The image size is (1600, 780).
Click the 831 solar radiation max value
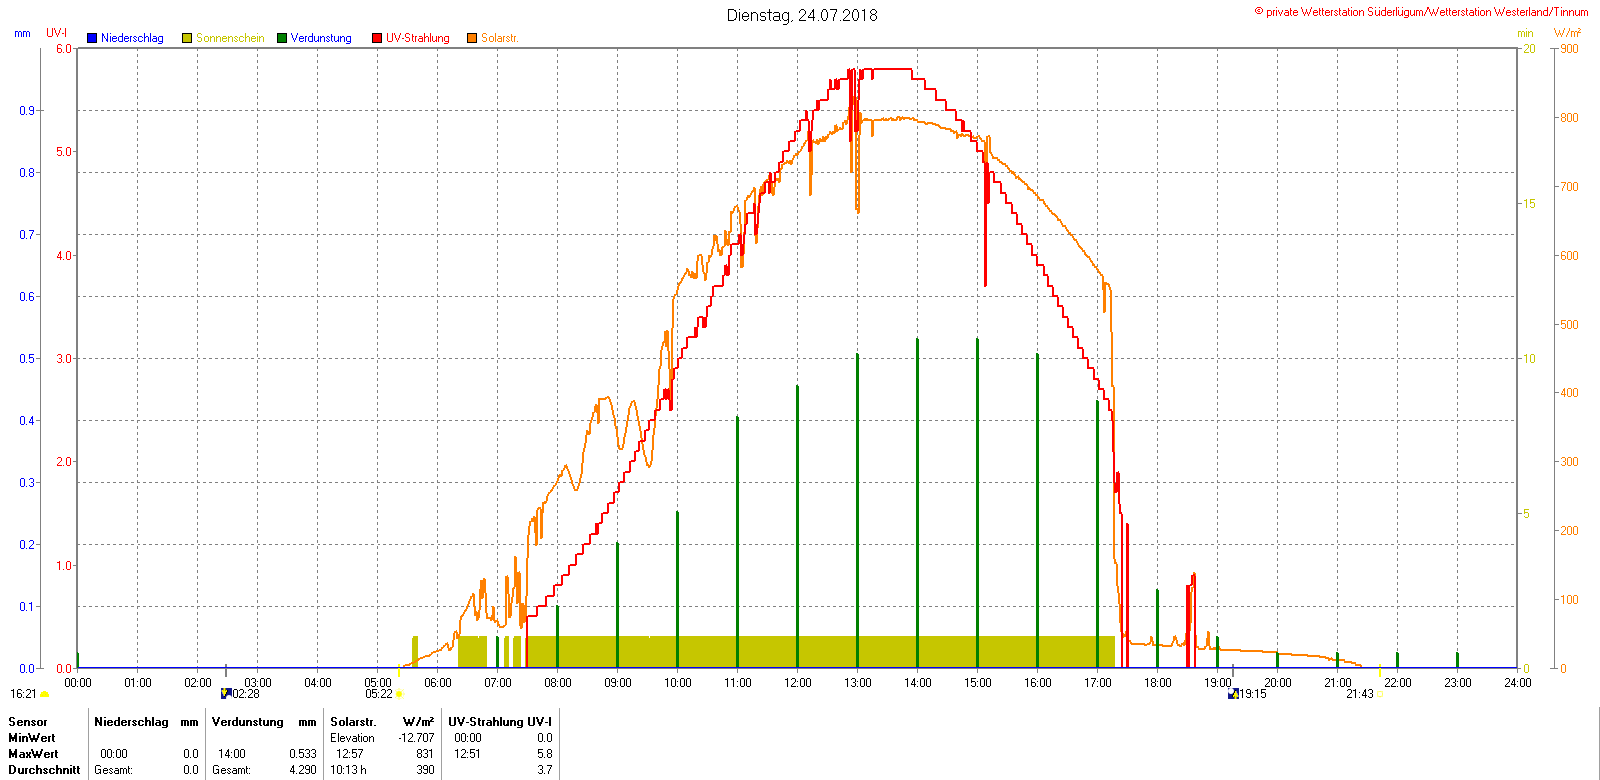pyautogui.click(x=425, y=754)
